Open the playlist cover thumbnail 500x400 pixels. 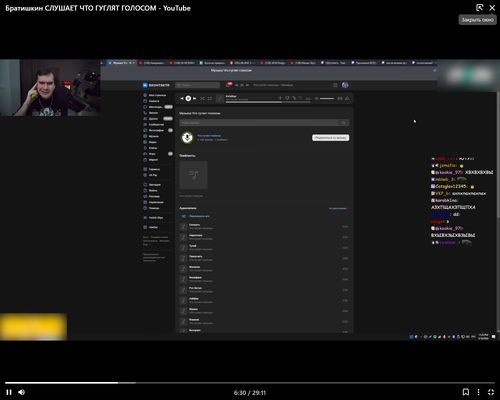point(193,175)
